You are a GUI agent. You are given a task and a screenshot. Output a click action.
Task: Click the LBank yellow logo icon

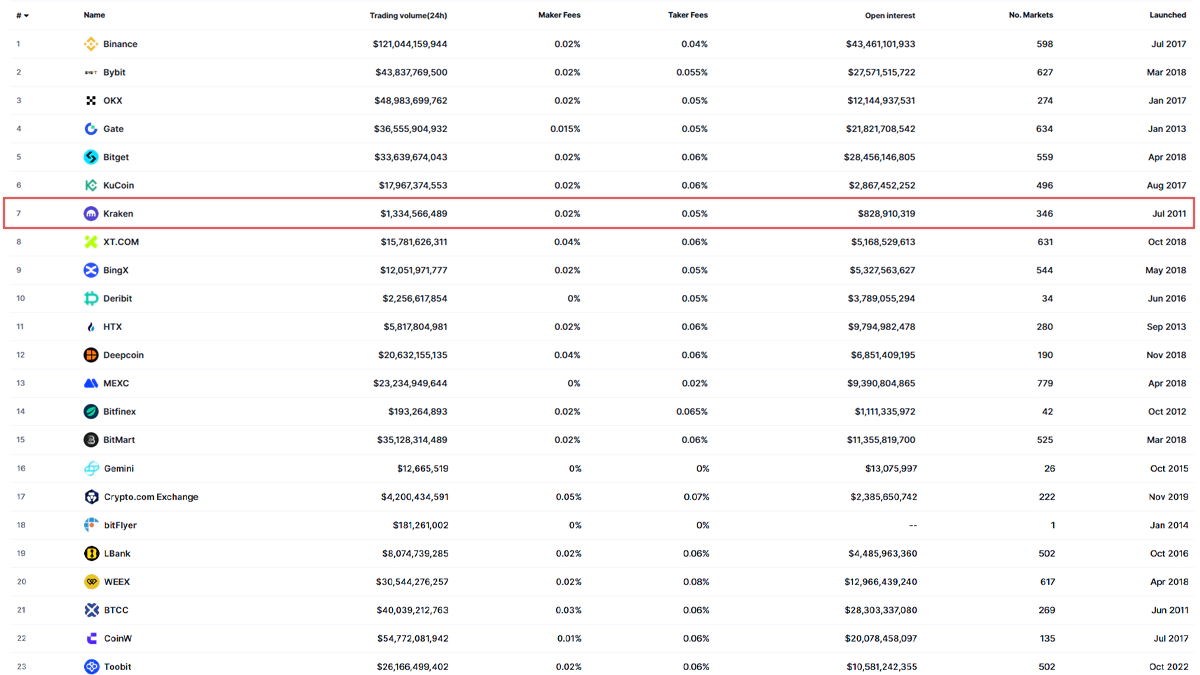pos(91,553)
